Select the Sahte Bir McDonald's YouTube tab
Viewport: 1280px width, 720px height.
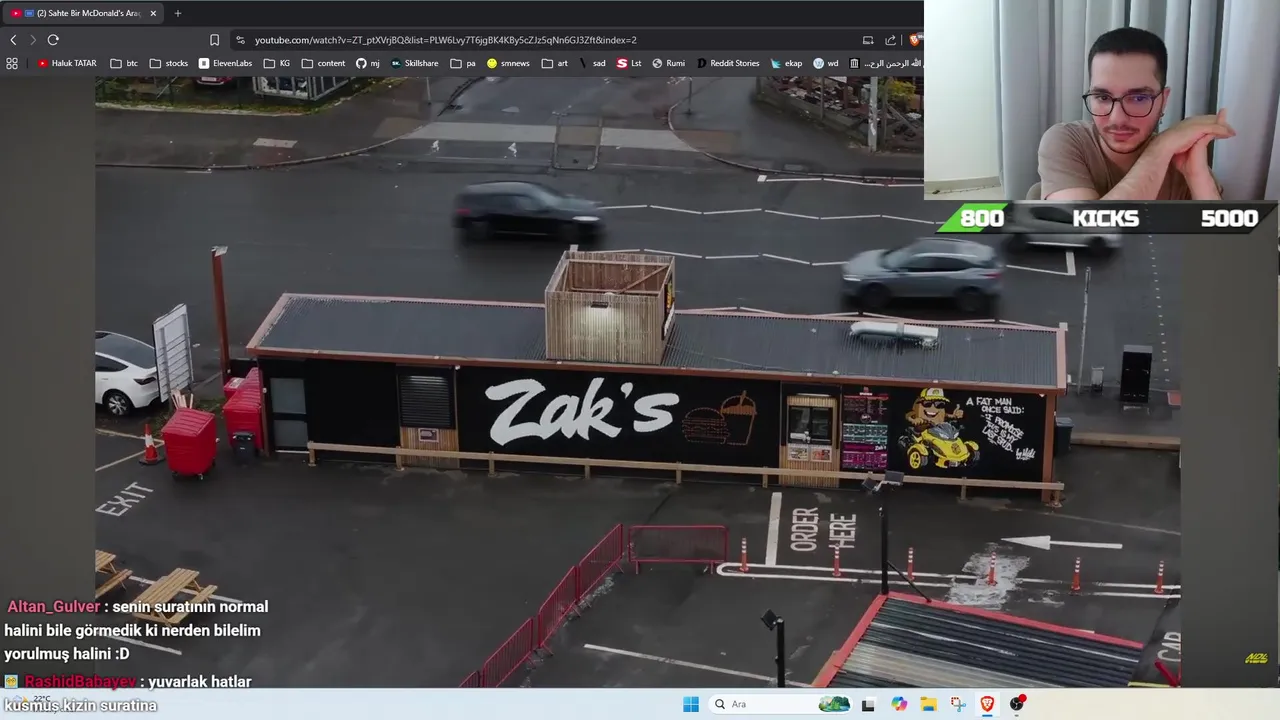[x=84, y=13]
